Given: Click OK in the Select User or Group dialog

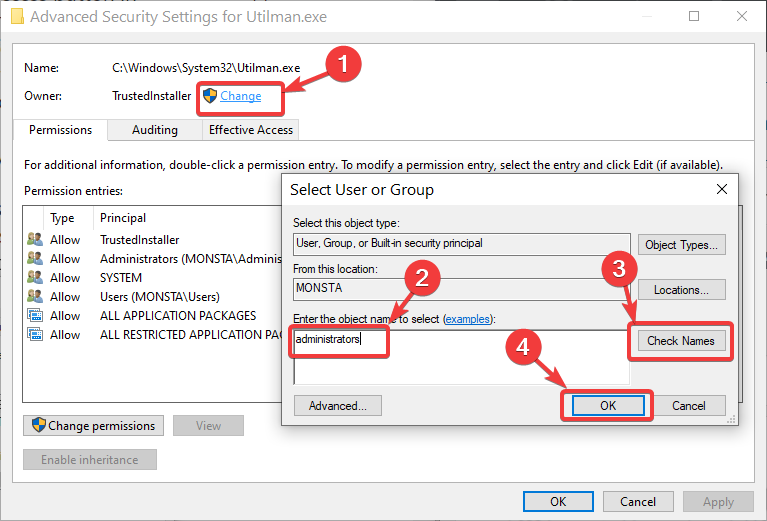Looking at the screenshot, I should point(608,406).
